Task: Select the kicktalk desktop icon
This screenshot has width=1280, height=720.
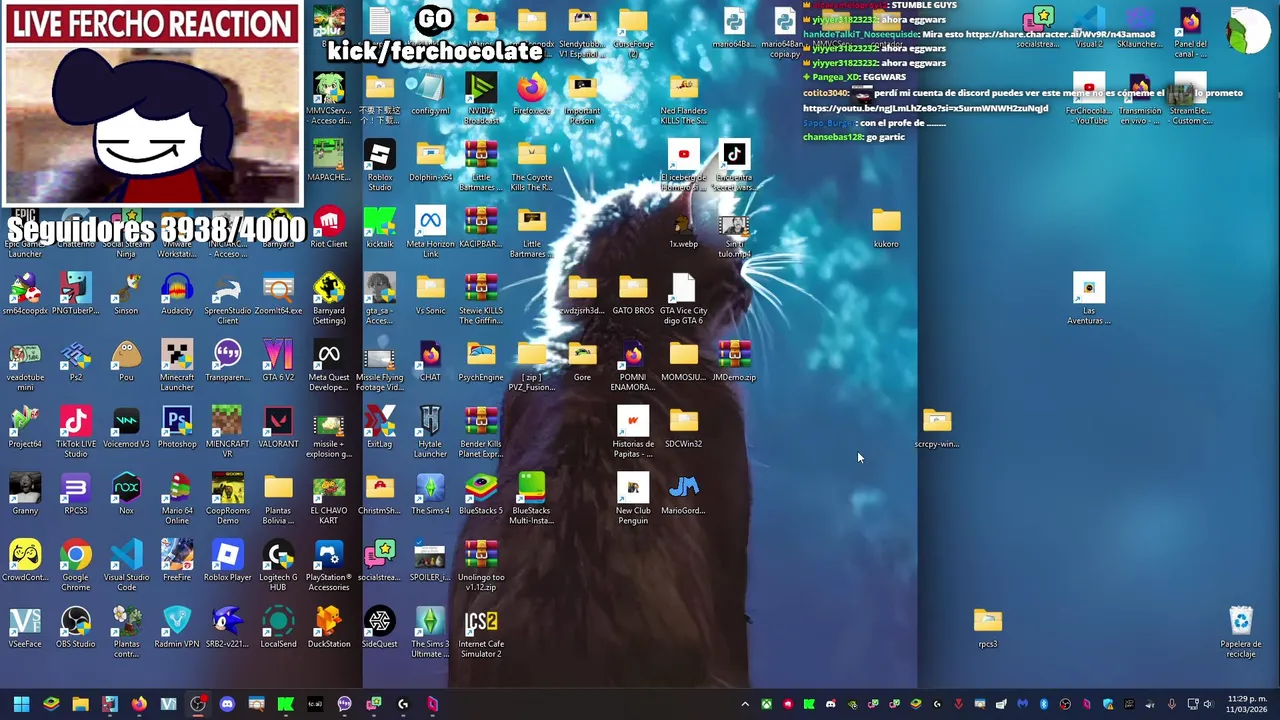Action: (x=379, y=227)
